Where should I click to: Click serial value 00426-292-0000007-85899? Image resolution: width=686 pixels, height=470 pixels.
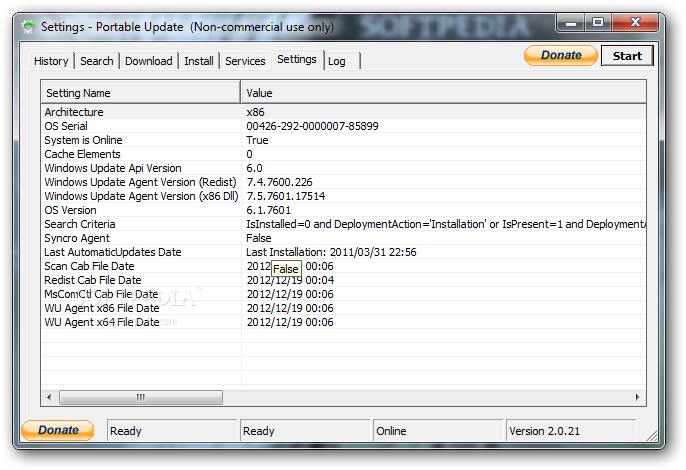pyautogui.click(x=312, y=126)
